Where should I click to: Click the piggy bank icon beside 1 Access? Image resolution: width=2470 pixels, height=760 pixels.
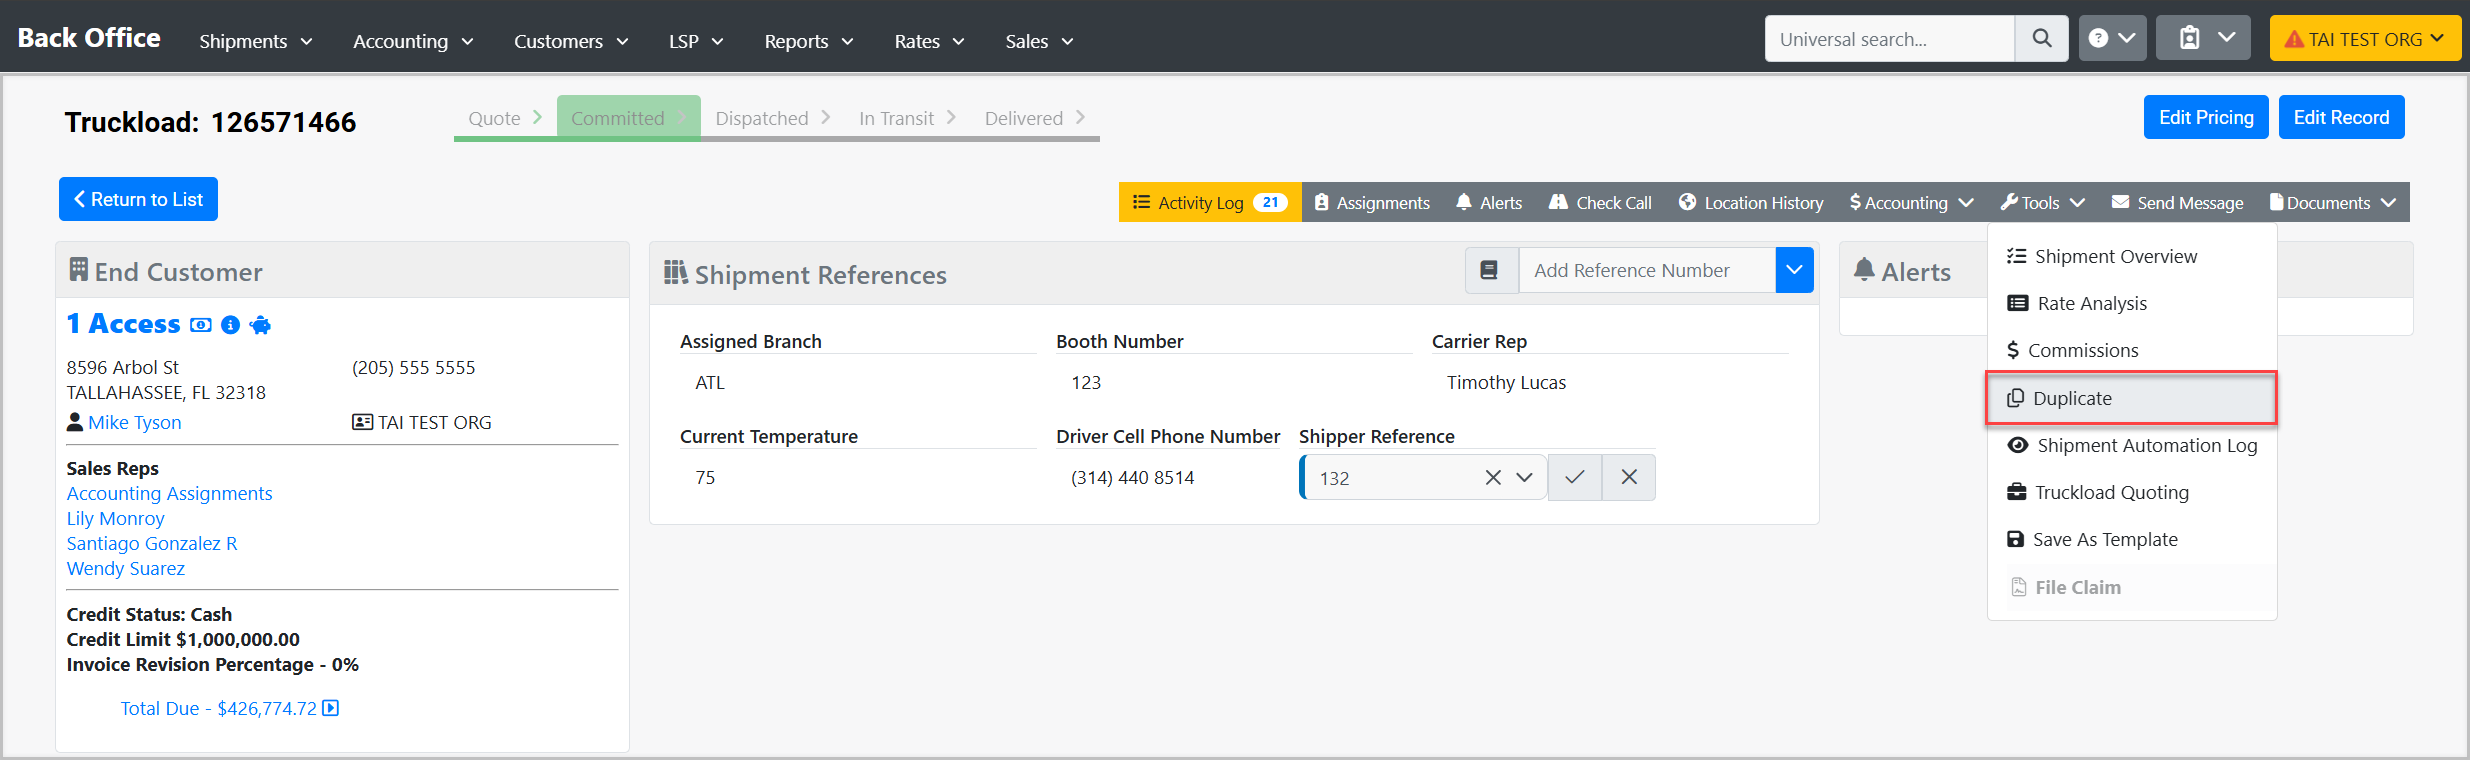tap(260, 325)
